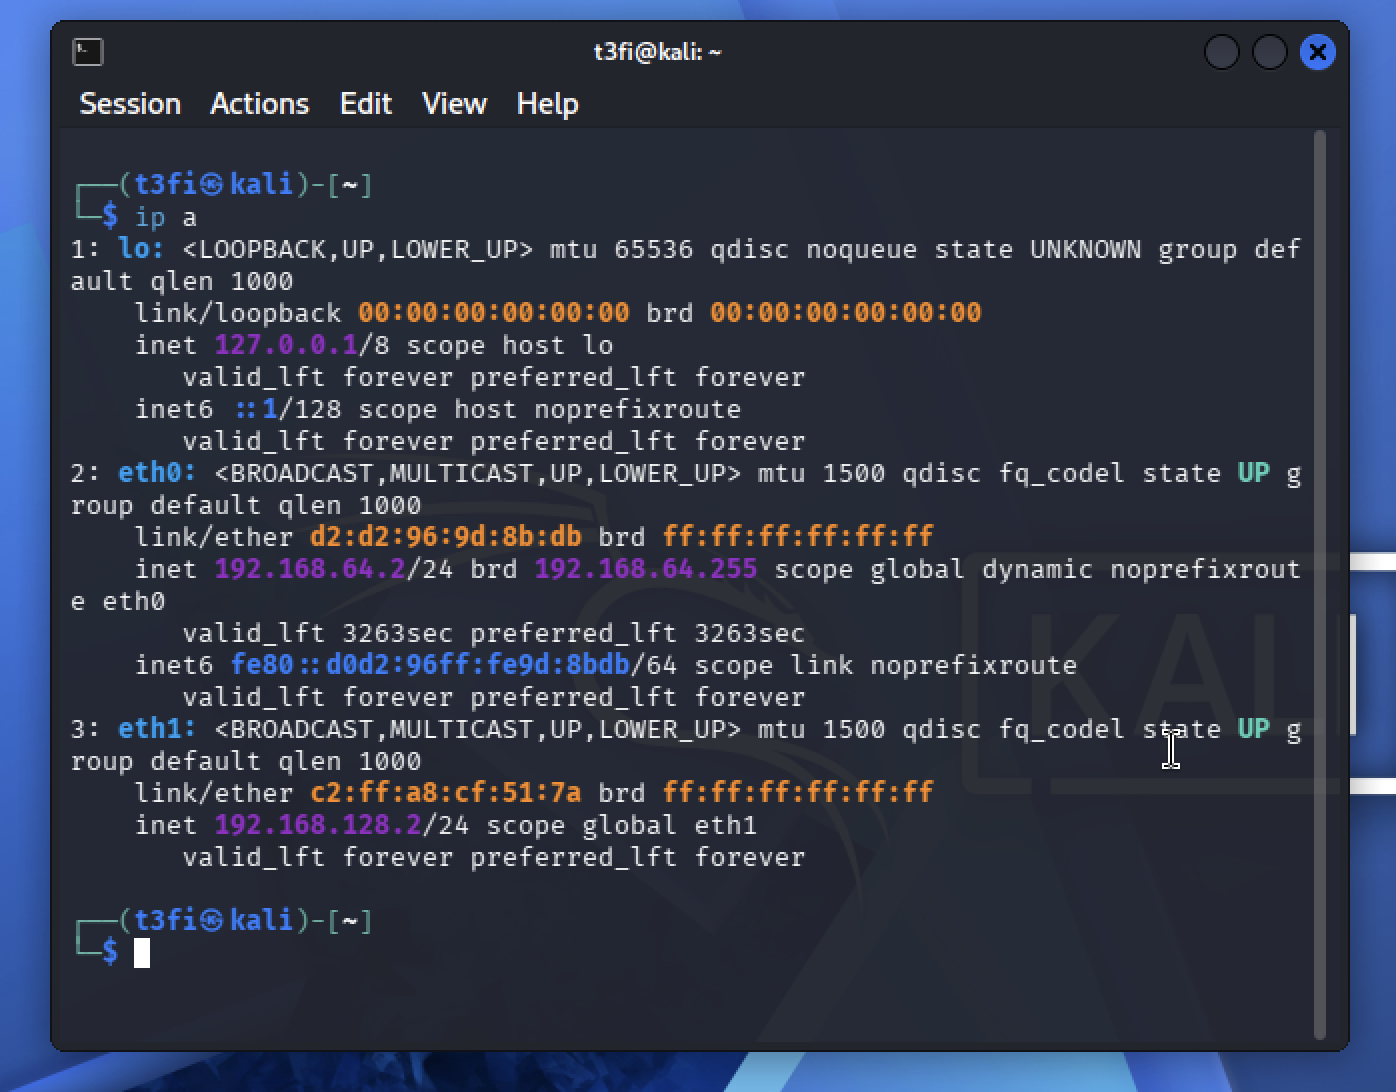Click the 'UP' state on eth0 line

coord(1254,473)
